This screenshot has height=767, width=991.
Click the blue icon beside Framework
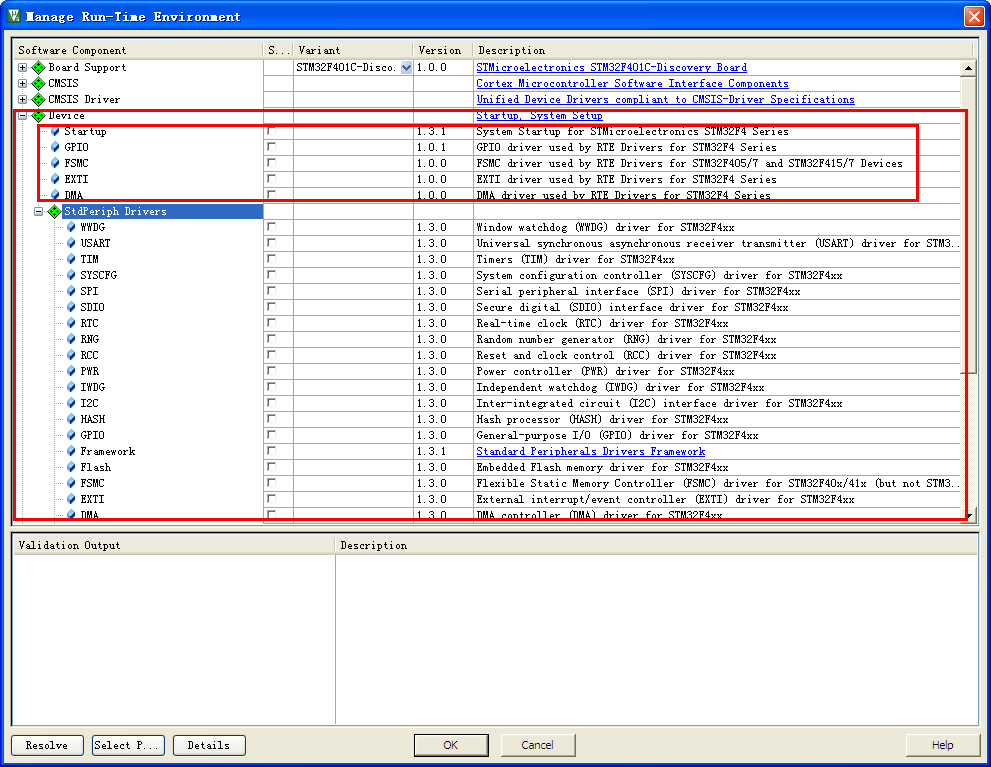(x=71, y=451)
